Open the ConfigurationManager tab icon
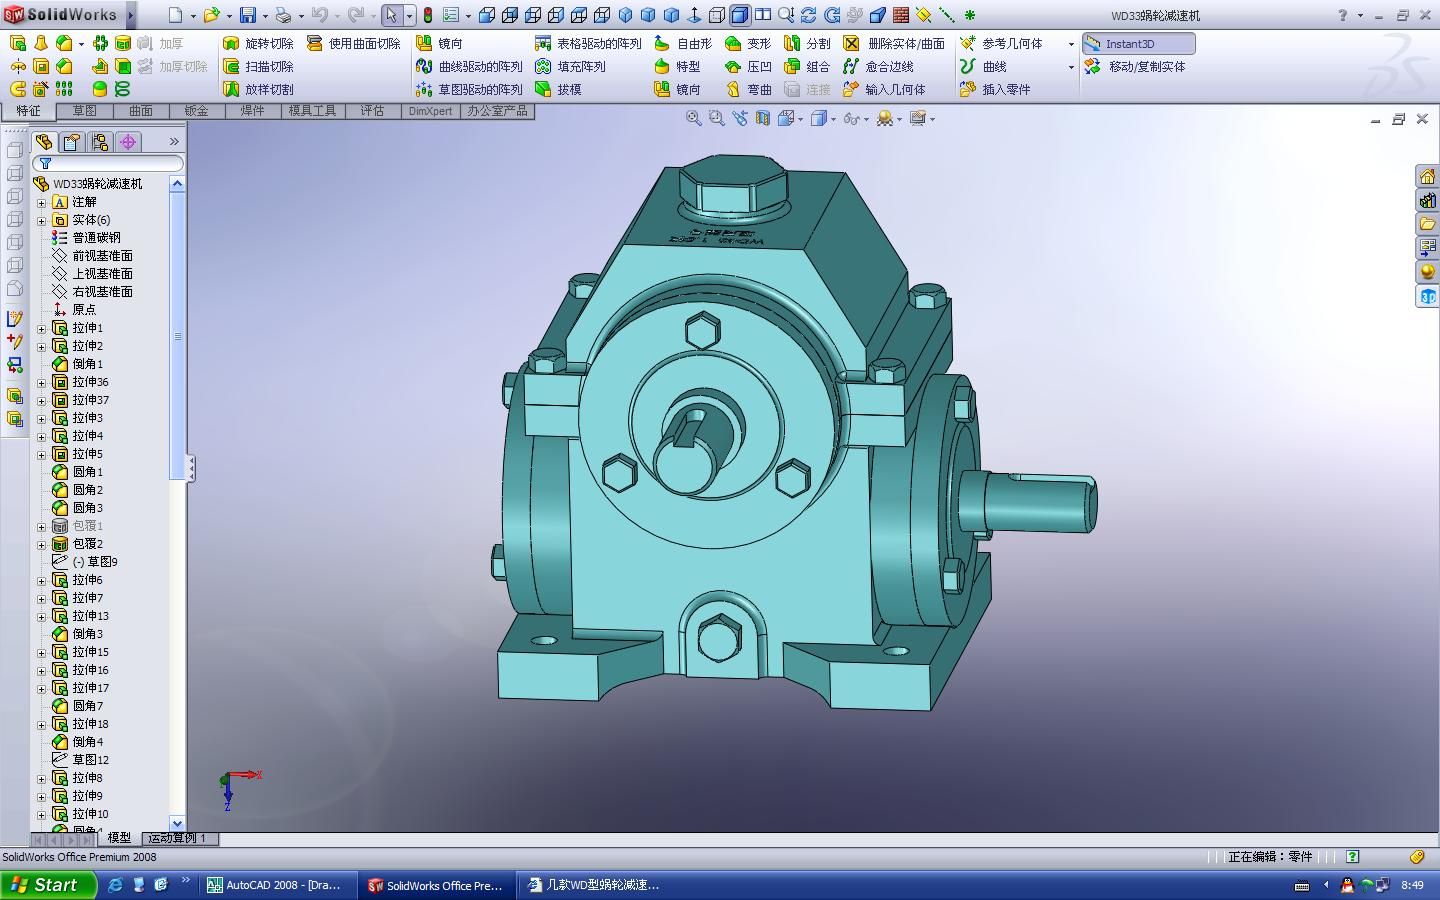This screenshot has width=1440, height=900. 99,142
